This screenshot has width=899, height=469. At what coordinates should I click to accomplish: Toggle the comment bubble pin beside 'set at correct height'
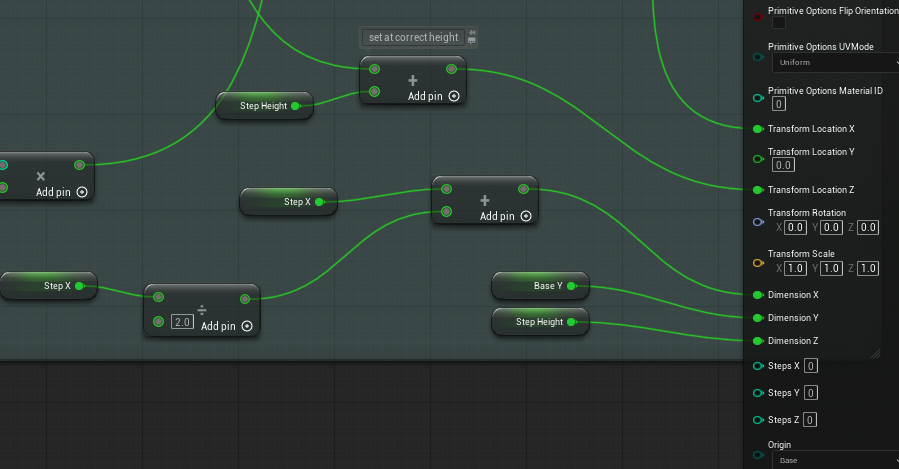[472, 37]
